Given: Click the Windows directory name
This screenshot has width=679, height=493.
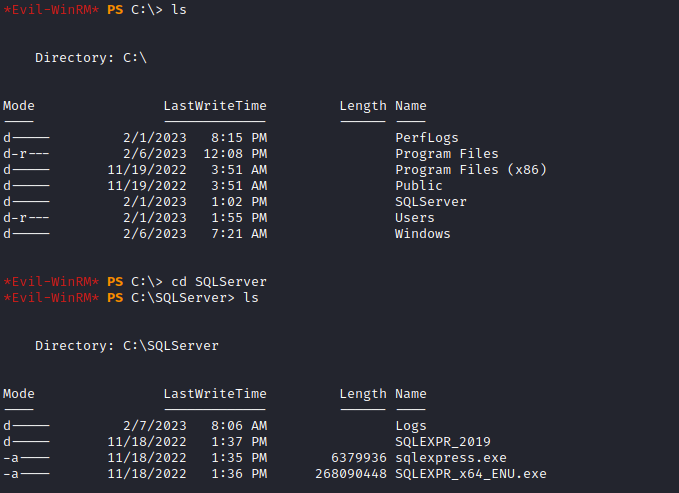Looking at the screenshot, I should click(423, 234).
